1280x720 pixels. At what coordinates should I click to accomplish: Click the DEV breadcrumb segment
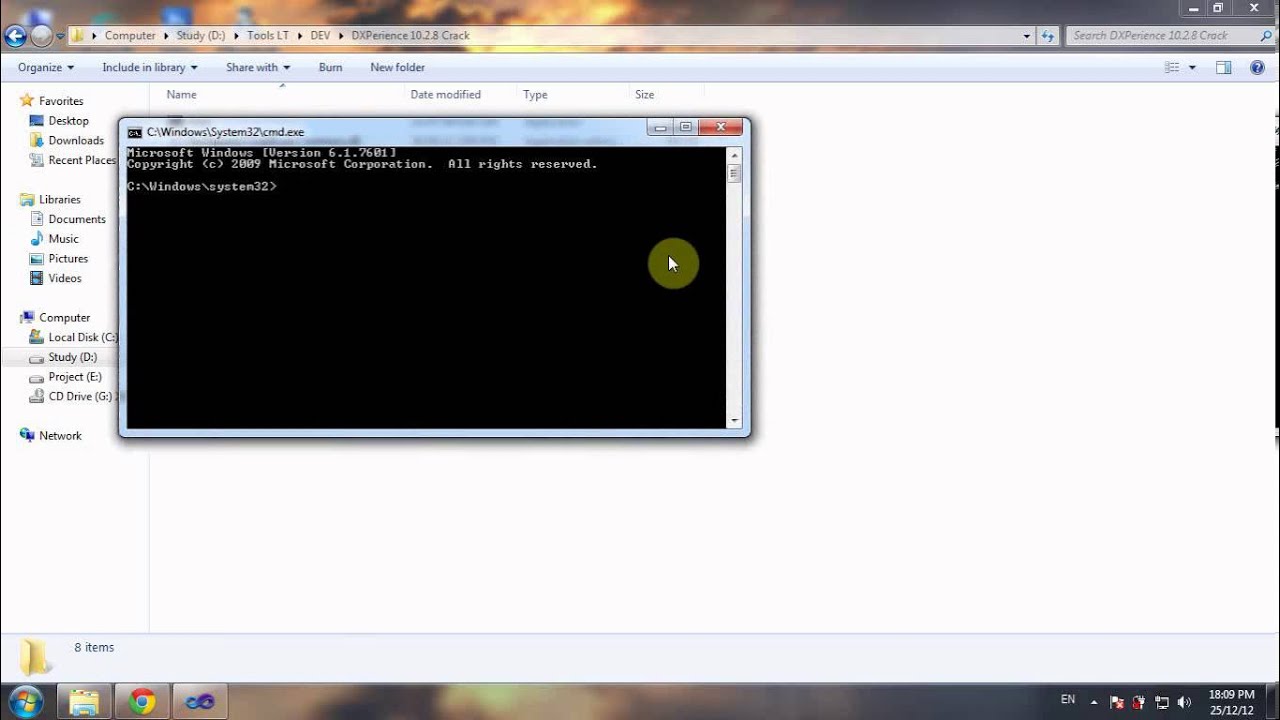click(x=320, y=35)
